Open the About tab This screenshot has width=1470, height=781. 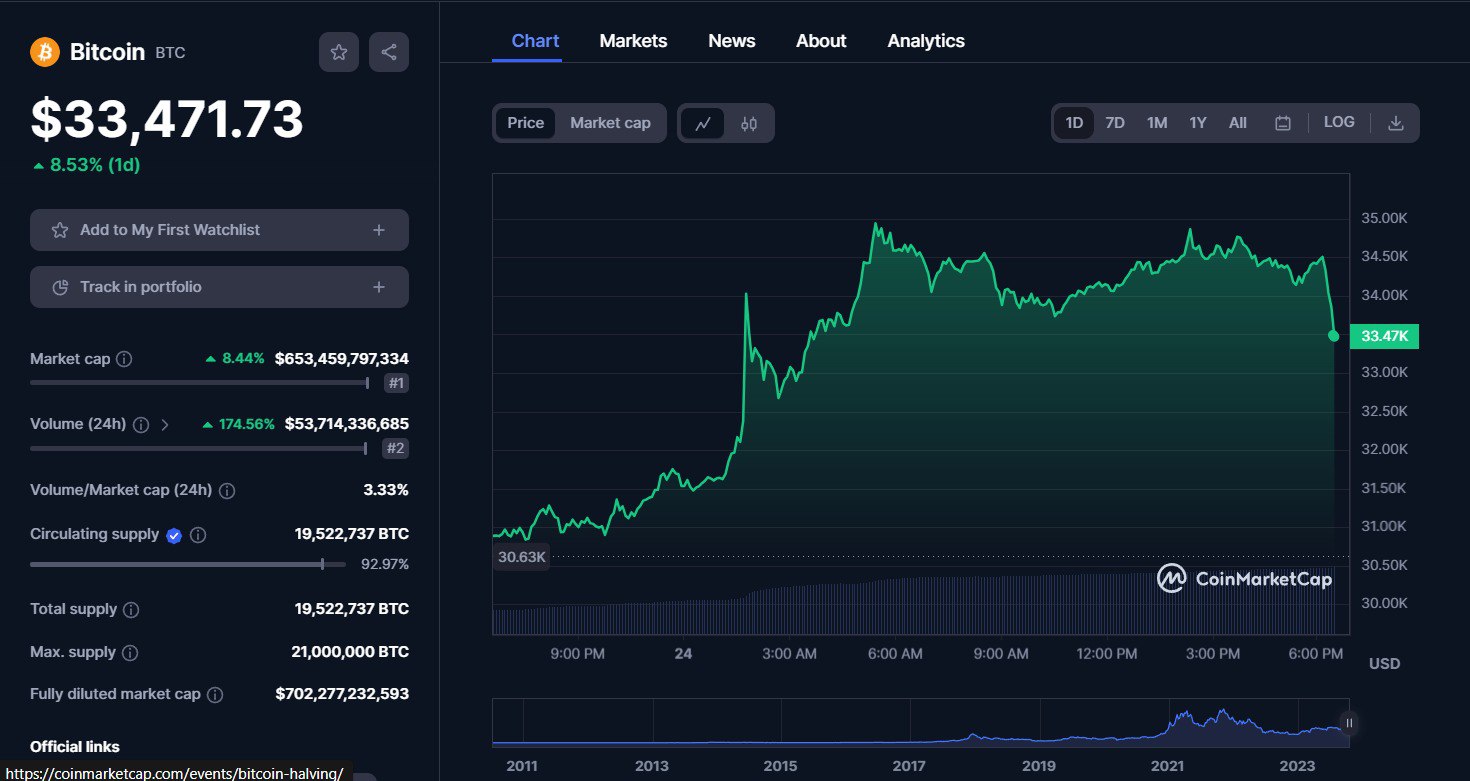[x=821, y=41]
